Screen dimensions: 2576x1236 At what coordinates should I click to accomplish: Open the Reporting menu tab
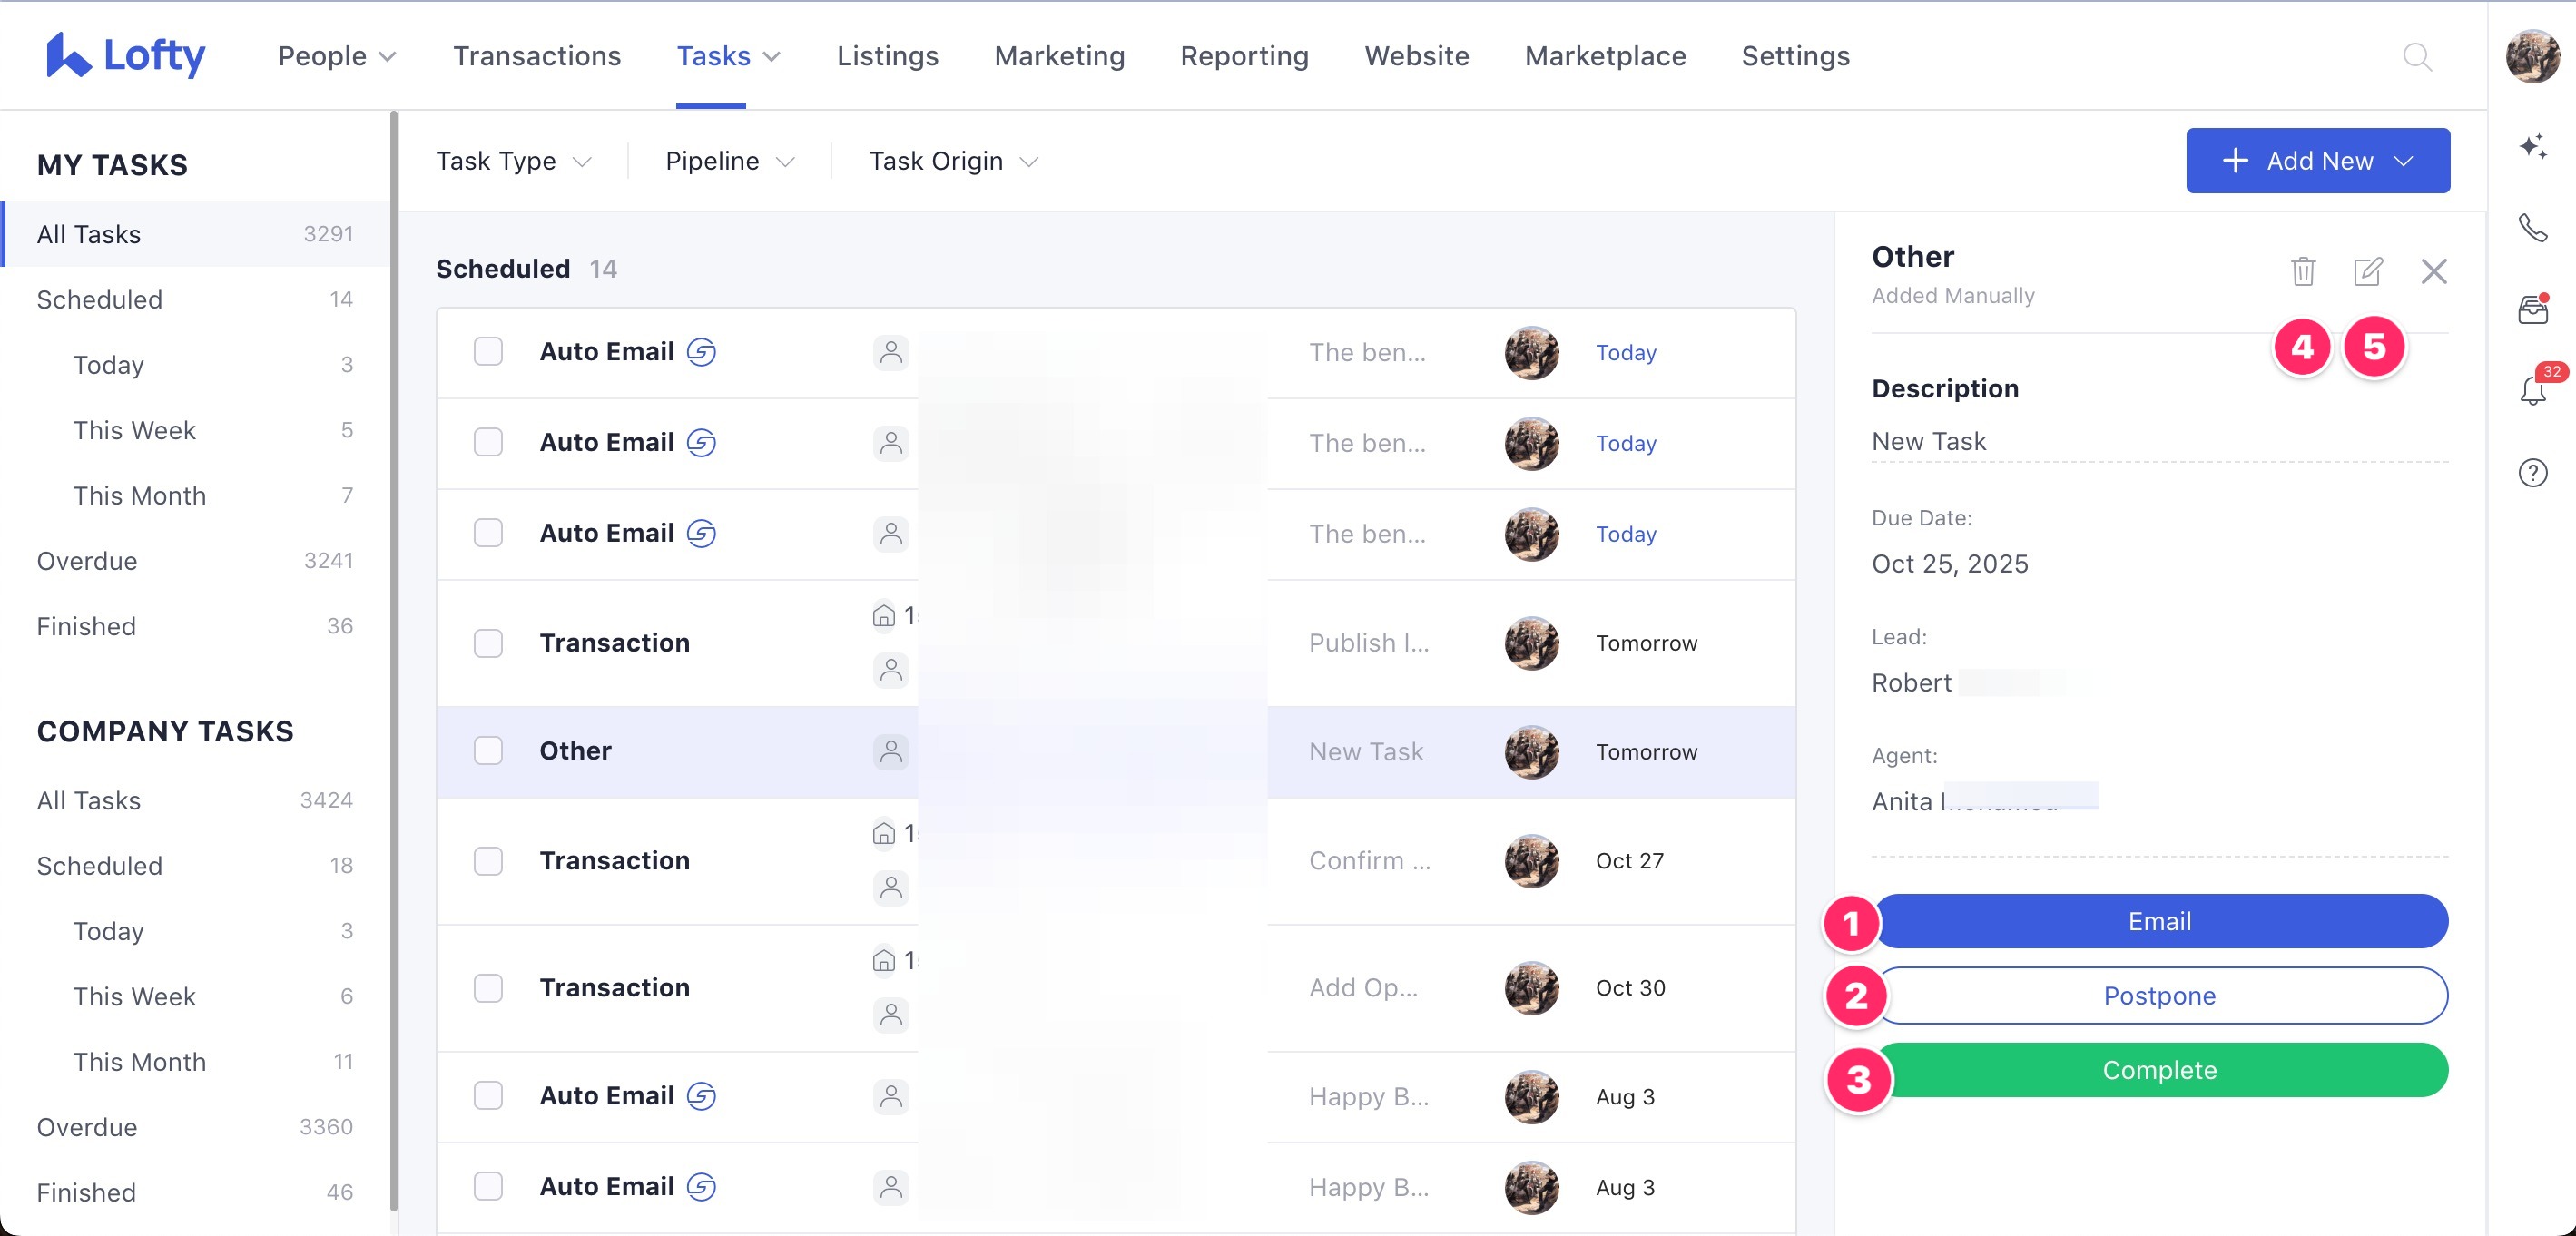[x=1244, y=56]
